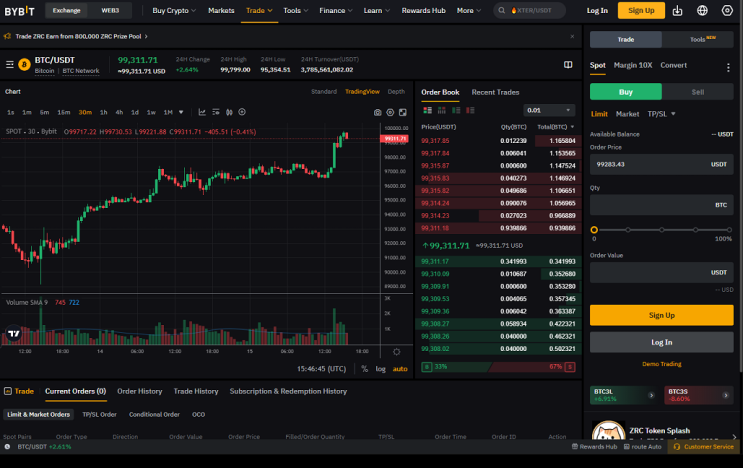Image resolution: width=743 pixels, height=468 pixels.
Task: Expand the Buy Crypto menu
Action: pyautogui.click(x=174, y=10)
